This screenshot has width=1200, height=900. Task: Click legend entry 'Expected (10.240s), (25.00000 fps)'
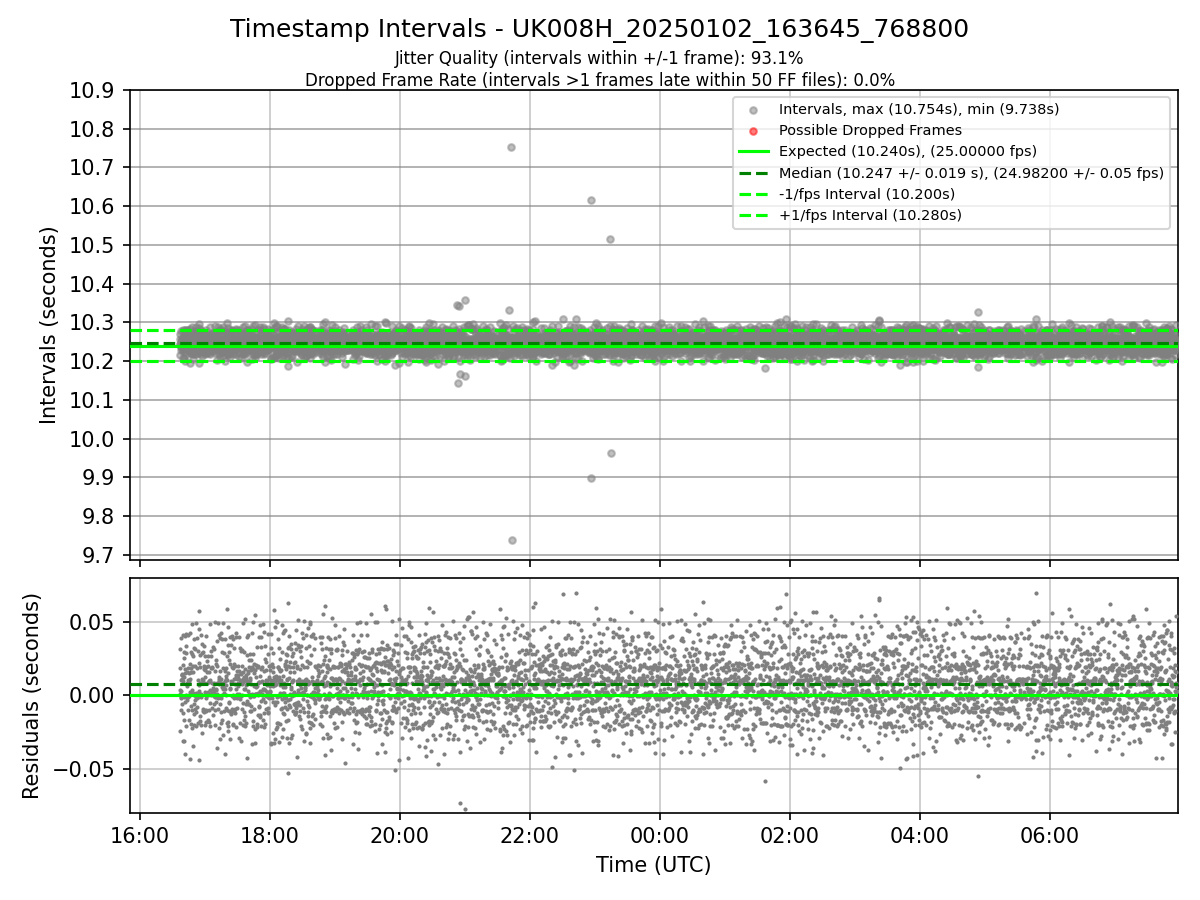pos(907,151)
